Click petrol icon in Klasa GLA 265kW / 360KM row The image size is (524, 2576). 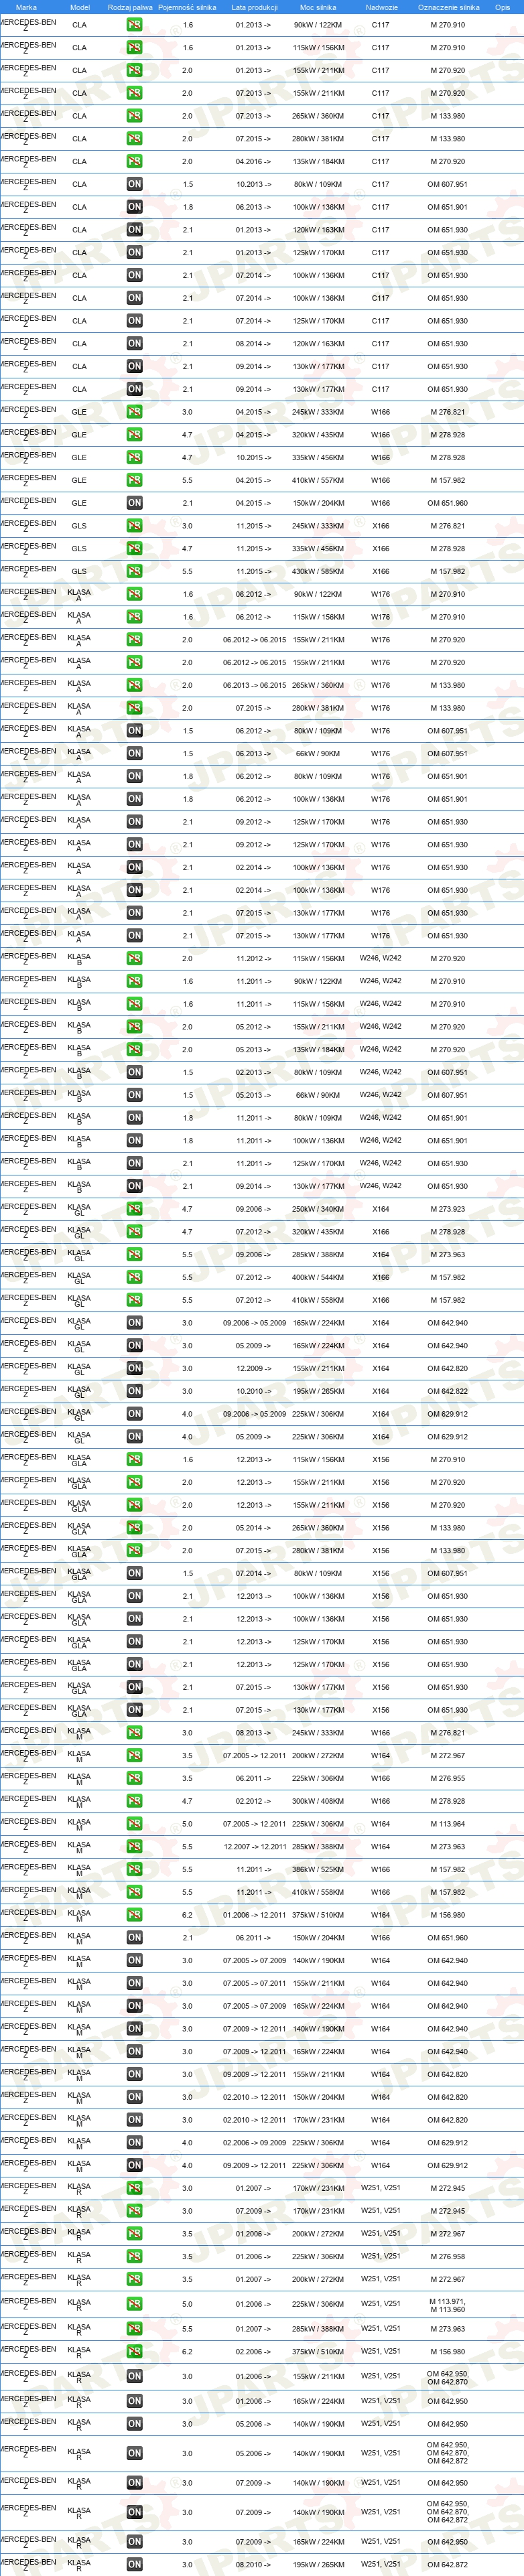(x=134, y=1528)
